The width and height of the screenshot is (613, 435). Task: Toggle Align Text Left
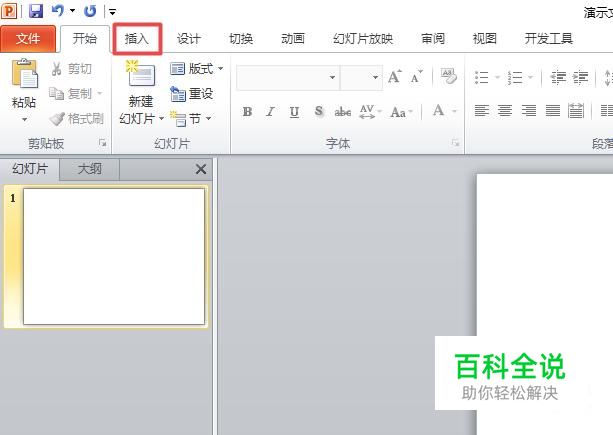482,111
